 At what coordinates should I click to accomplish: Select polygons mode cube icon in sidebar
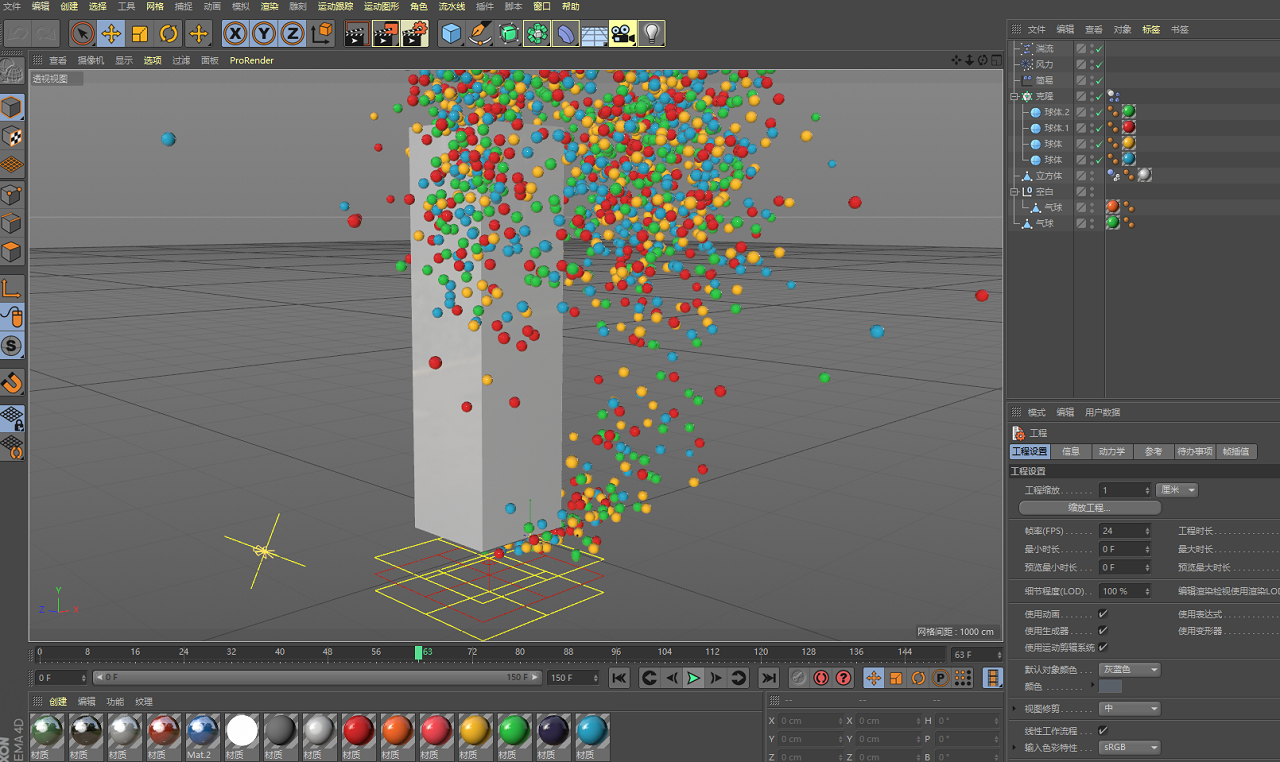coord(12,252)
